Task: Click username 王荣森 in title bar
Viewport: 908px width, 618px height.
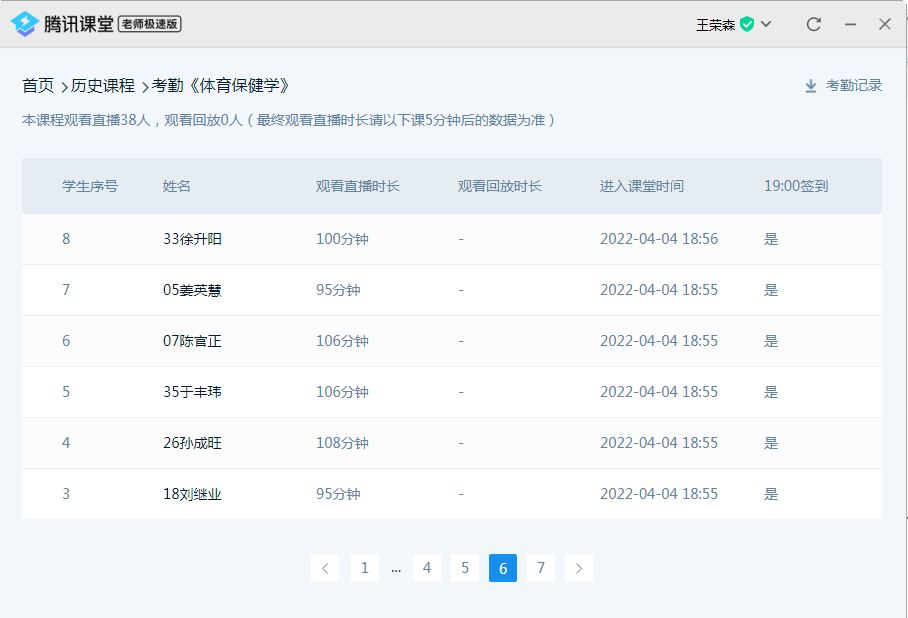Action: (x=715, y=25)
